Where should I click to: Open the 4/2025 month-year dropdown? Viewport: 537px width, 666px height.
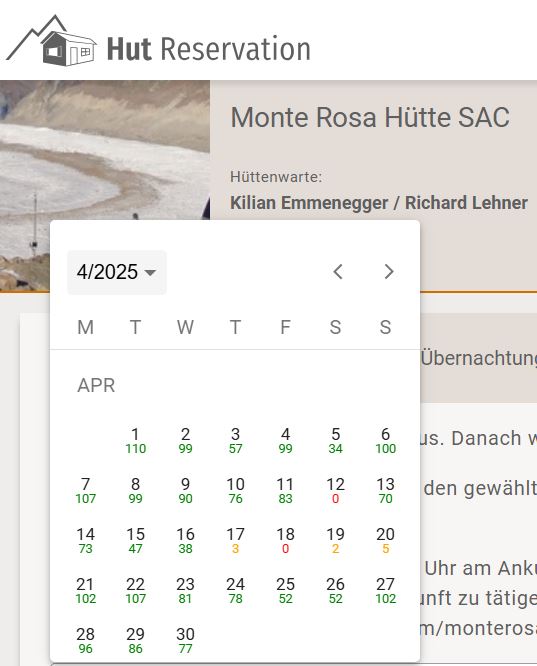point(117,272)
